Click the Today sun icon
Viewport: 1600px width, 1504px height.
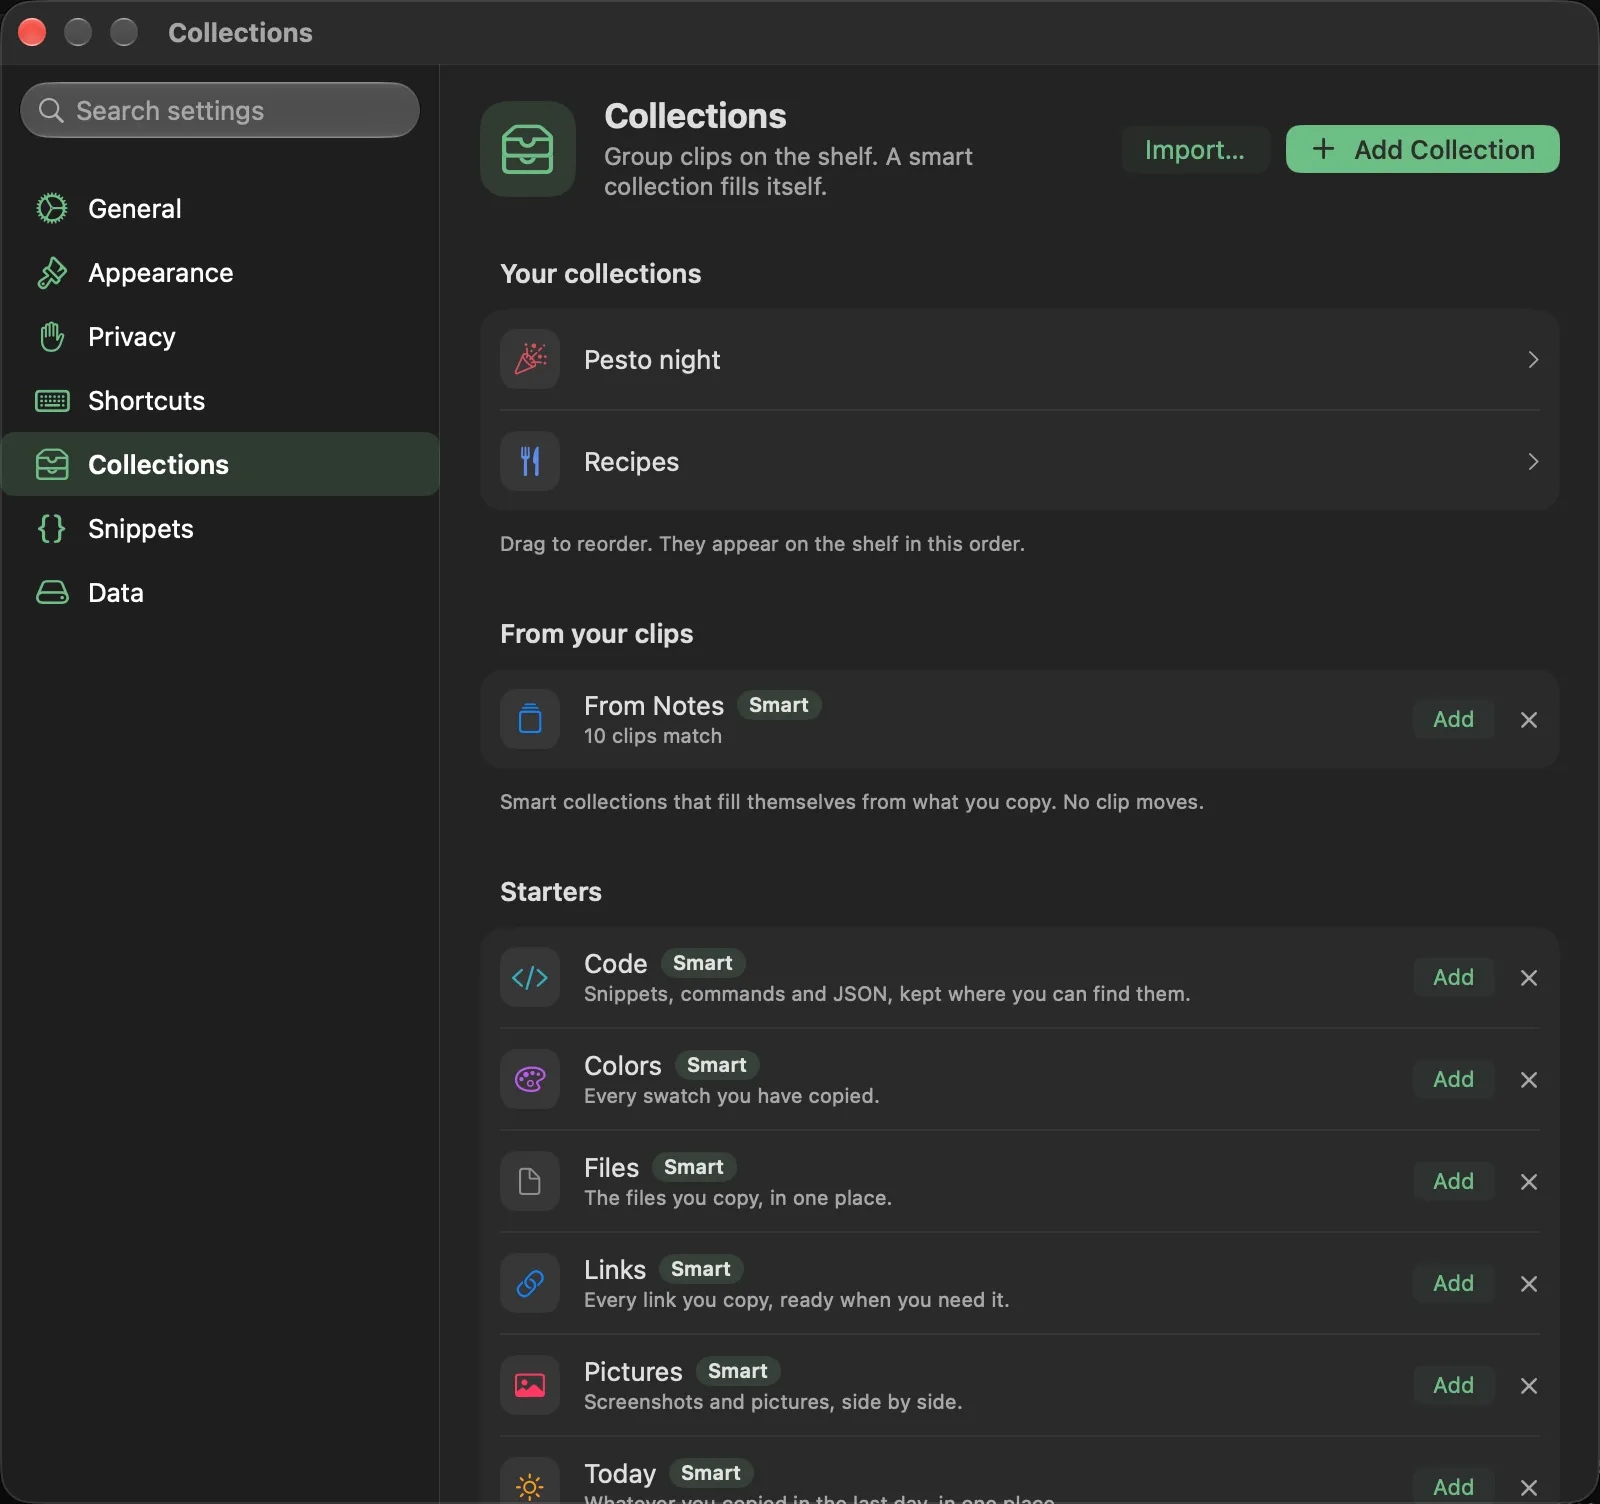point(530,1486)
